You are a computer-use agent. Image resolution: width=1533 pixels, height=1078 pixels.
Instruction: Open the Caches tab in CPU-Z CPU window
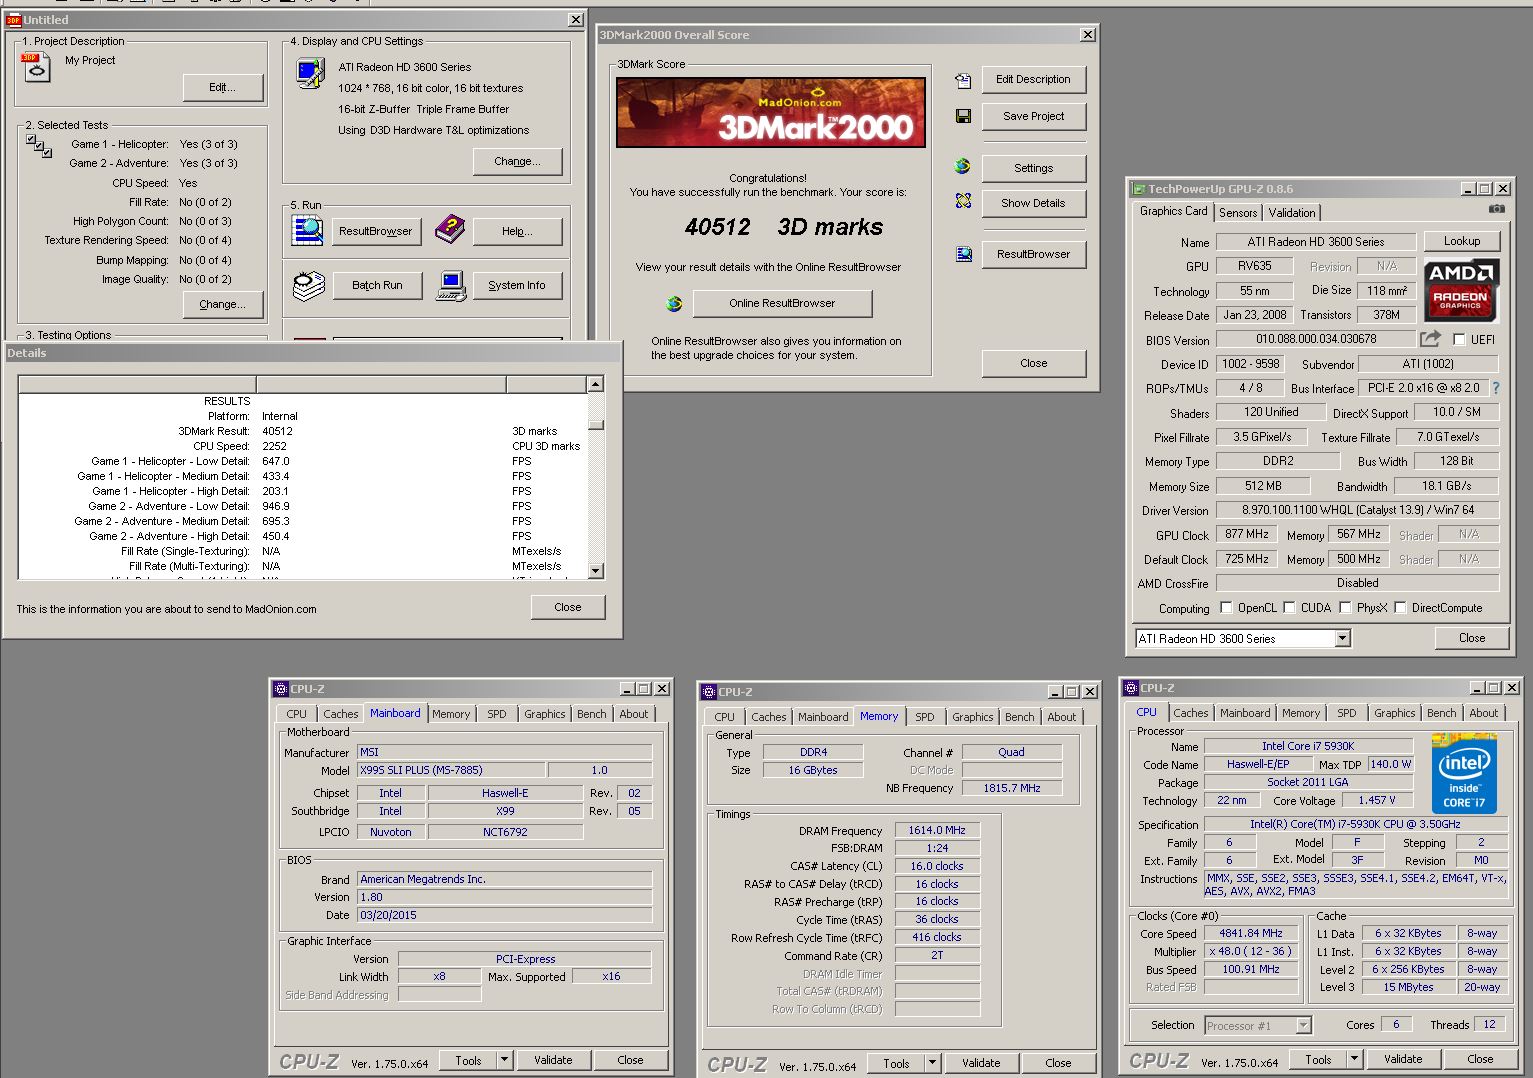coord(1190,713)
